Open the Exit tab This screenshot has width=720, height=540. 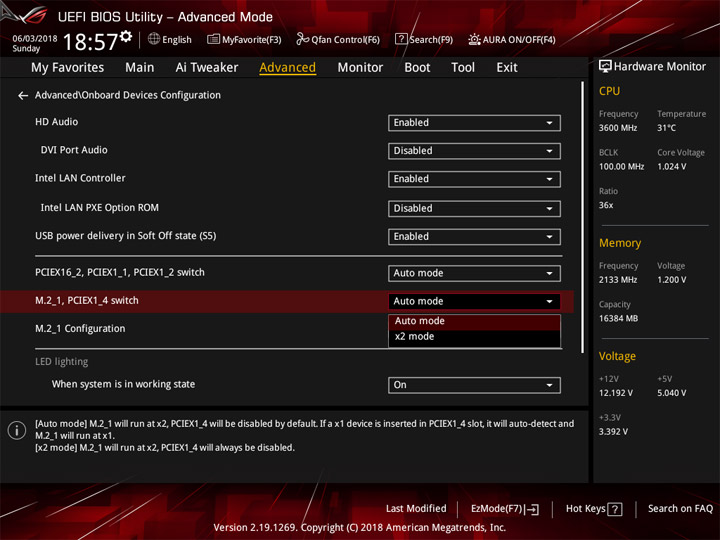507,68
